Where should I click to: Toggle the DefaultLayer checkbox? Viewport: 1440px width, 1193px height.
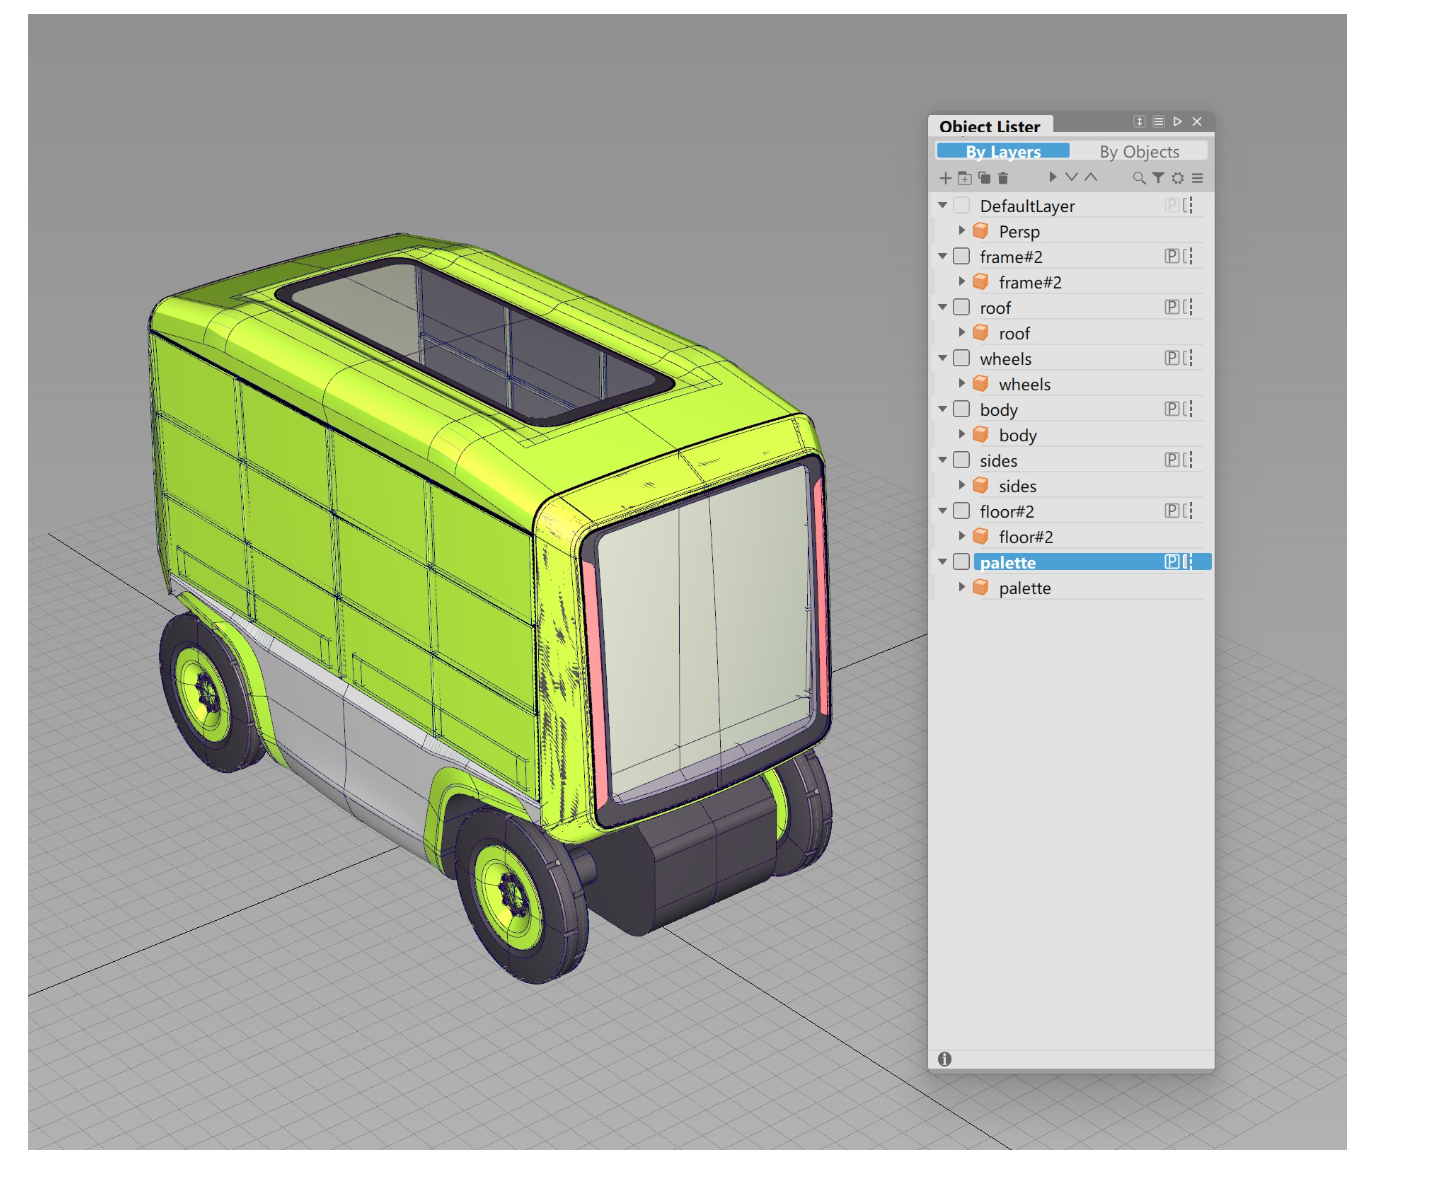962,205
